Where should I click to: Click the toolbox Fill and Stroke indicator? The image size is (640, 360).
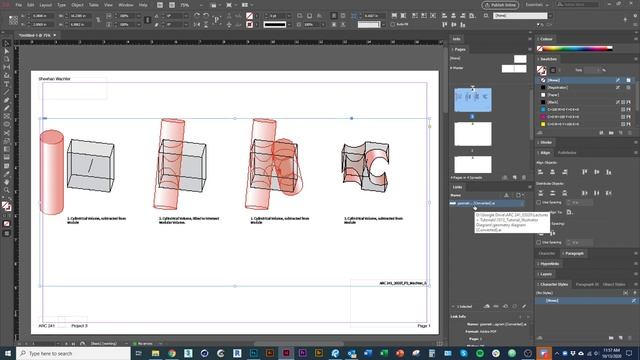click(x=6, y=206)
